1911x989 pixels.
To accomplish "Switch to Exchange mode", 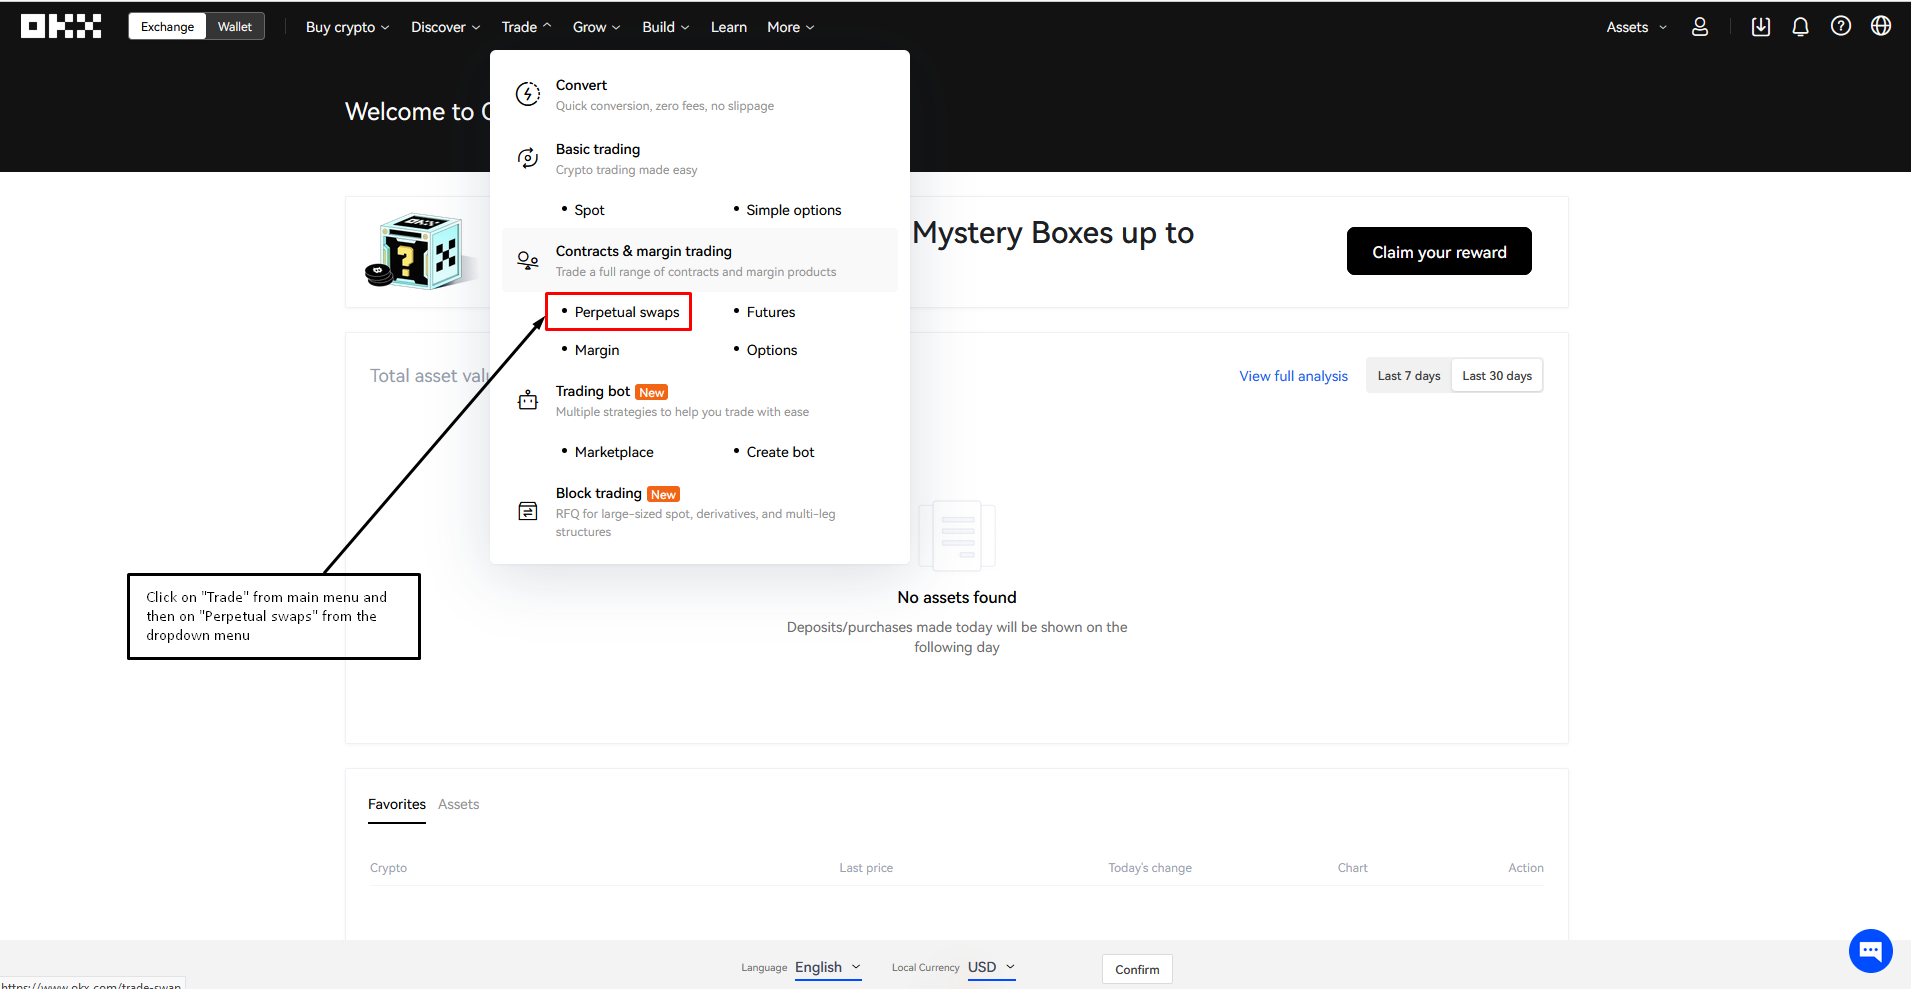I will 167,27.
